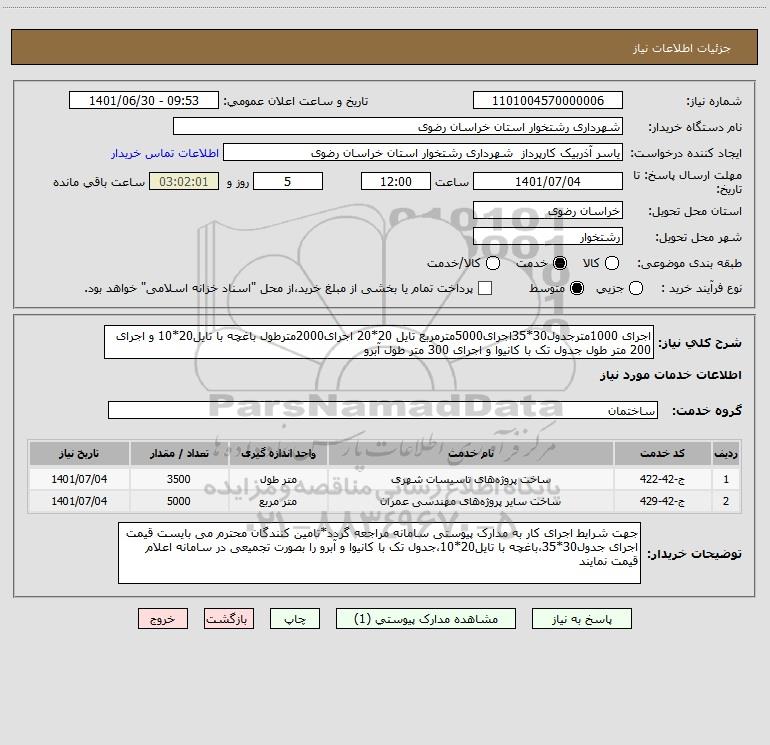Click the بازگشت back button

click(x=229, y=619)
